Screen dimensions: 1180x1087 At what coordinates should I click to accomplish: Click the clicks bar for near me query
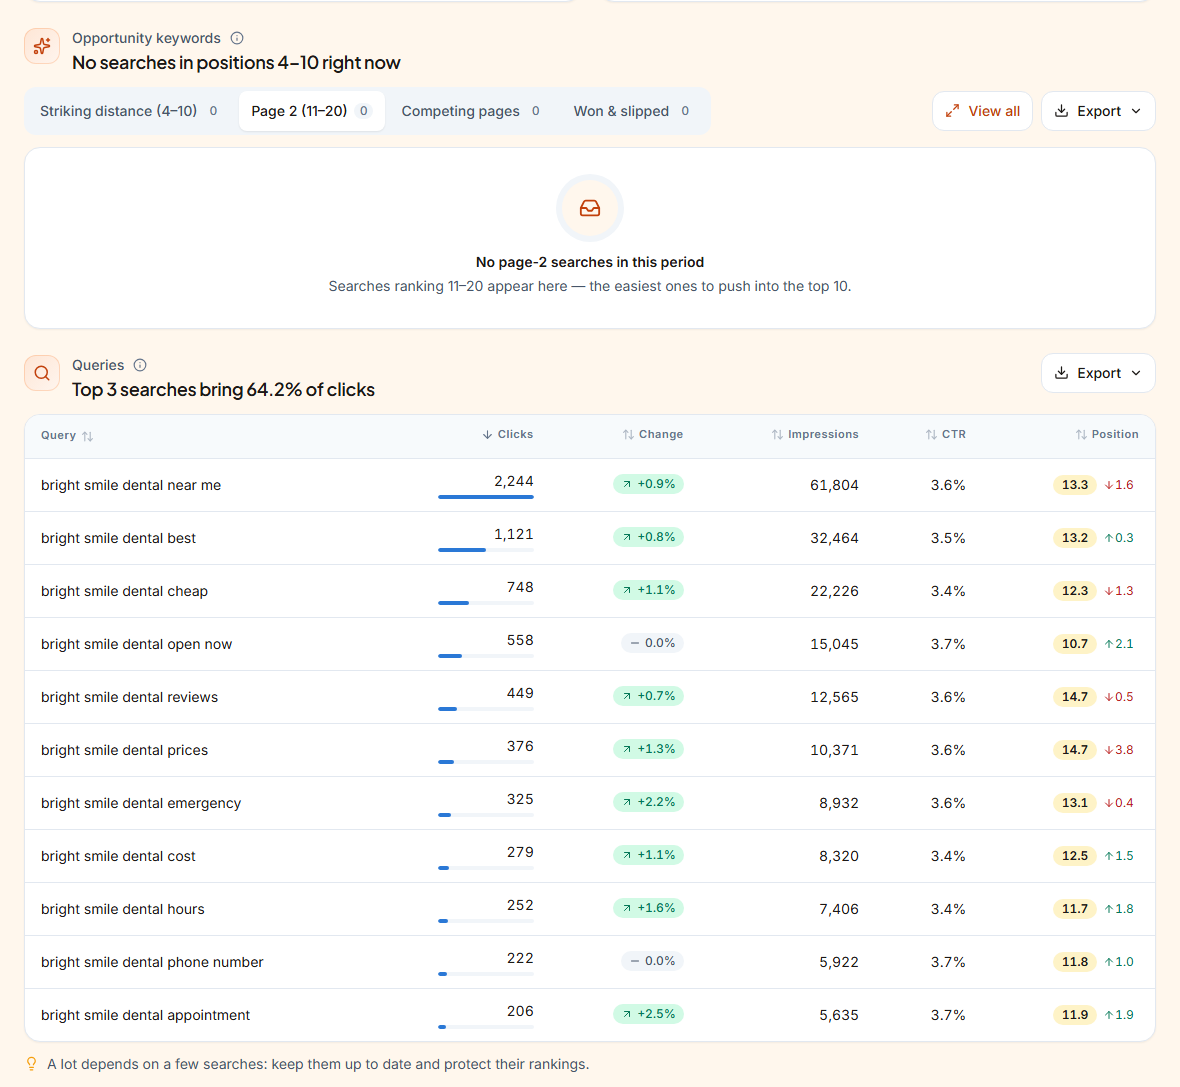coord(485,497)
